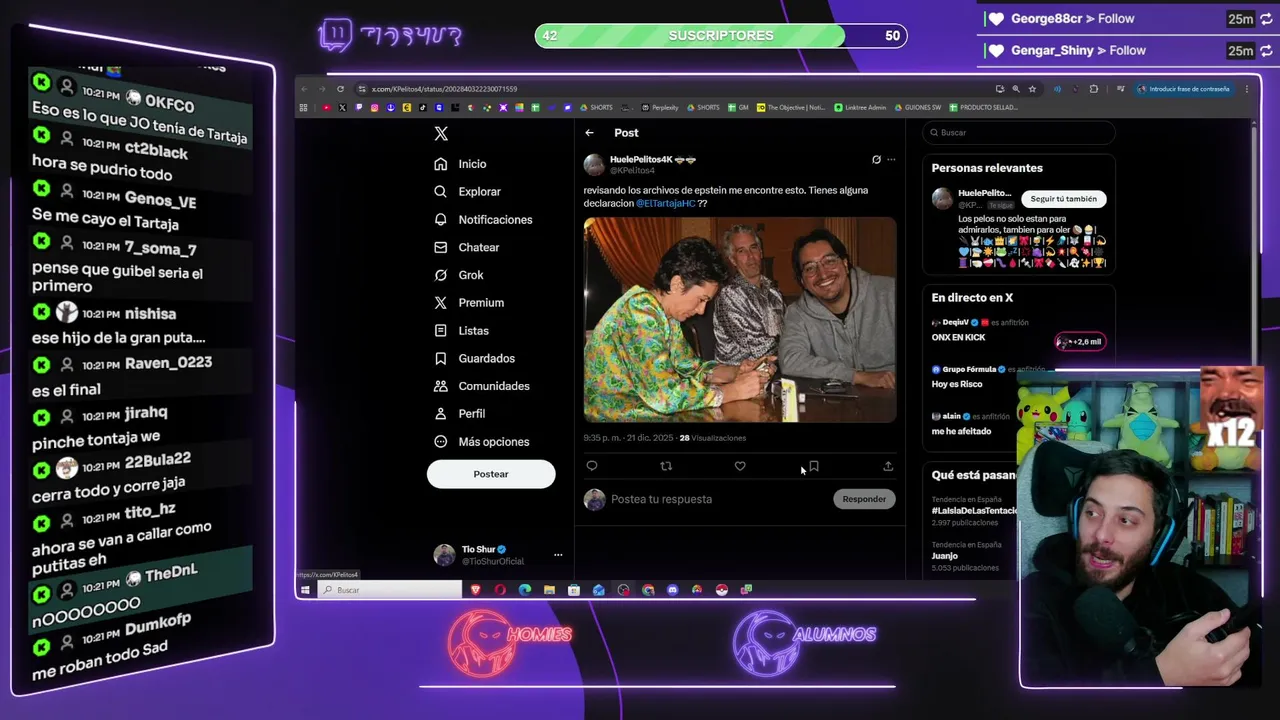
Task: Bookmark page with the star icon
Action: [x=1032, y=89]
